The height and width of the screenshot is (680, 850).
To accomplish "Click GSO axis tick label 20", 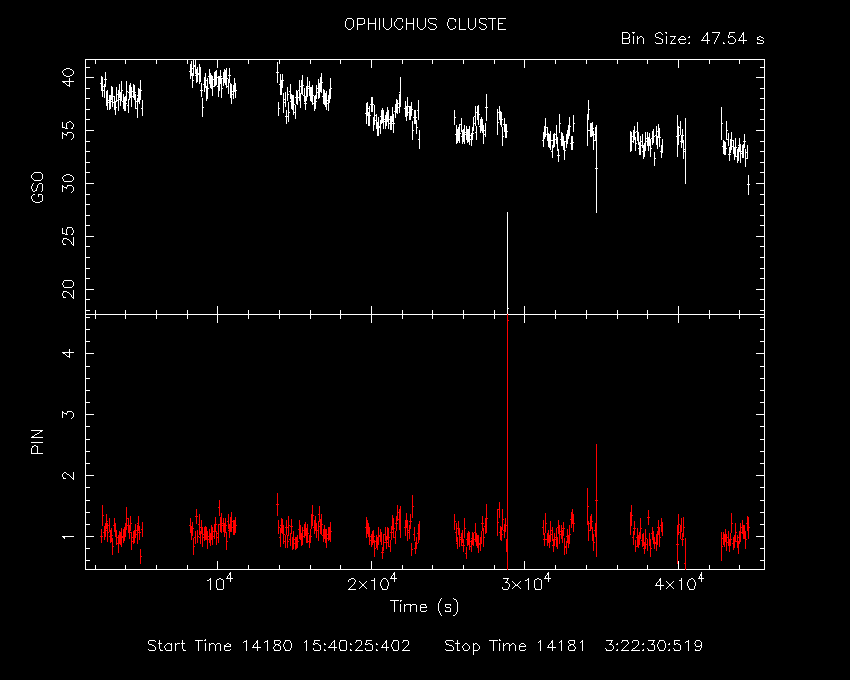I will (x=69, y=290).
